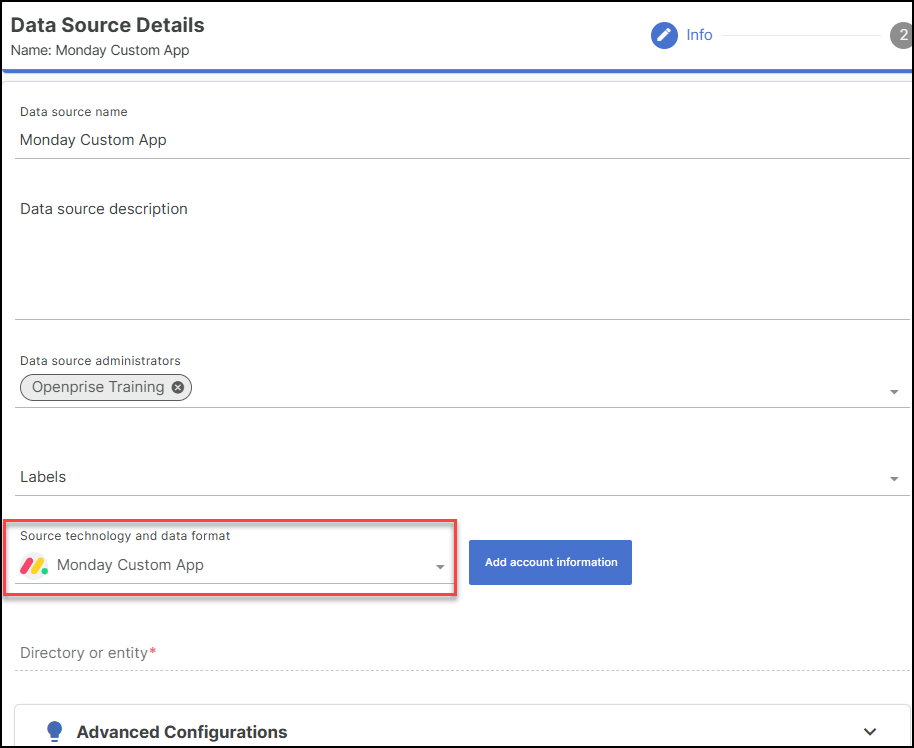914x748 pixels.
Task: Click inside the Labels field
Action: point(440,477)
